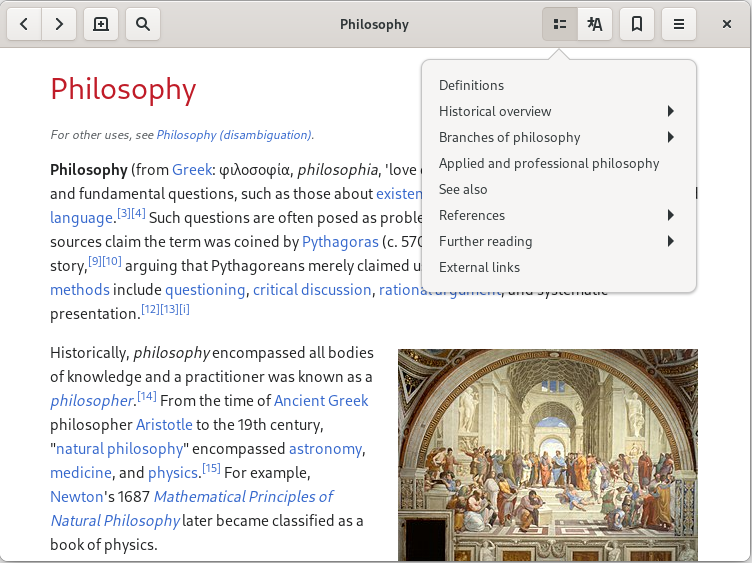Follow the Newton link
Screen dimensions: 752x563
77,496
